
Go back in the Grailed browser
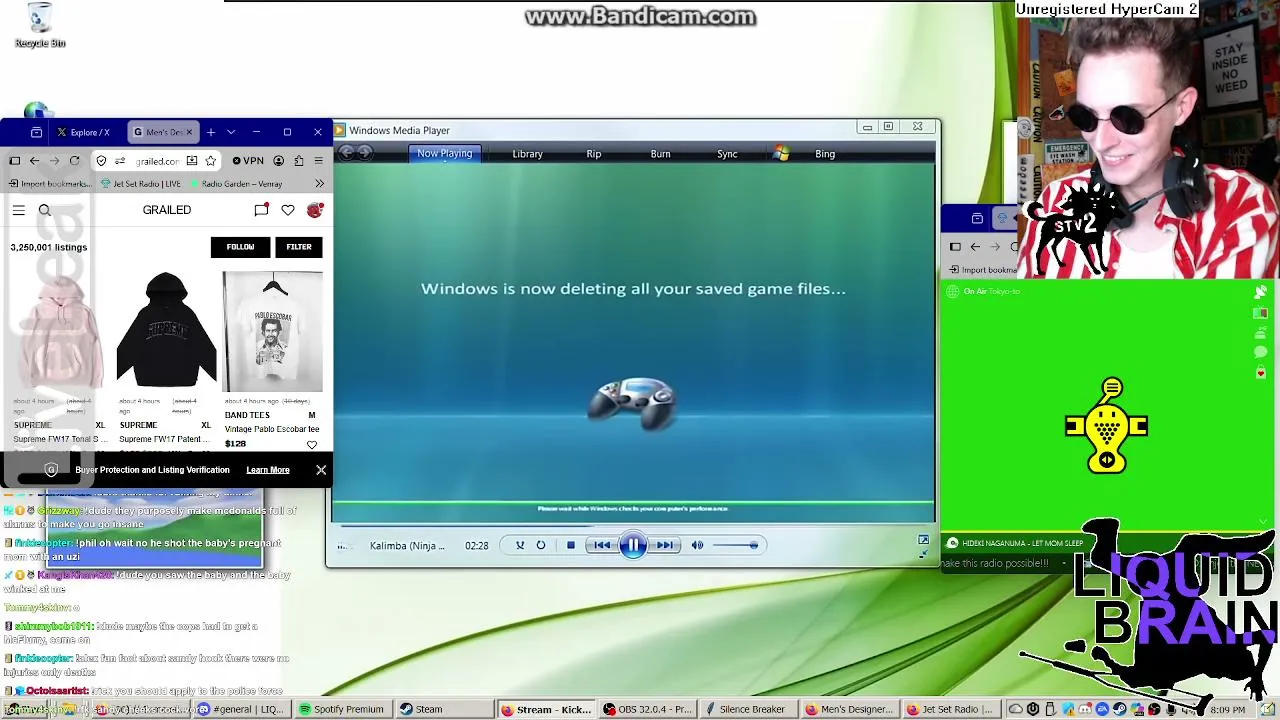click(x=34, y=161)
